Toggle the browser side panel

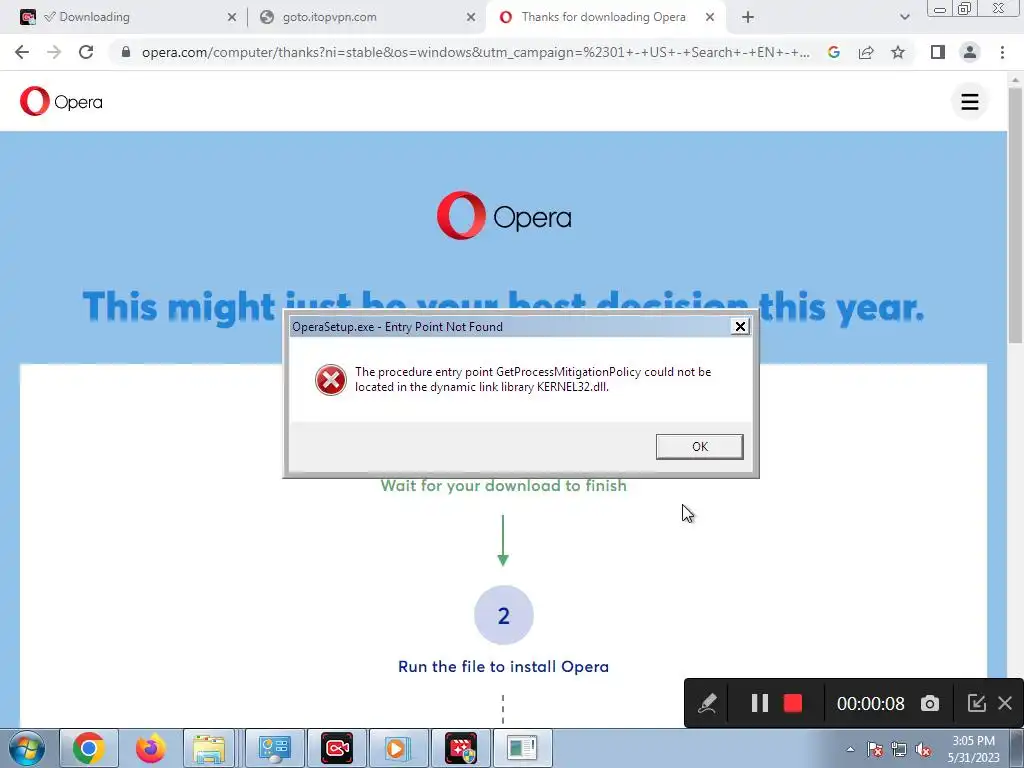point(938,52)
